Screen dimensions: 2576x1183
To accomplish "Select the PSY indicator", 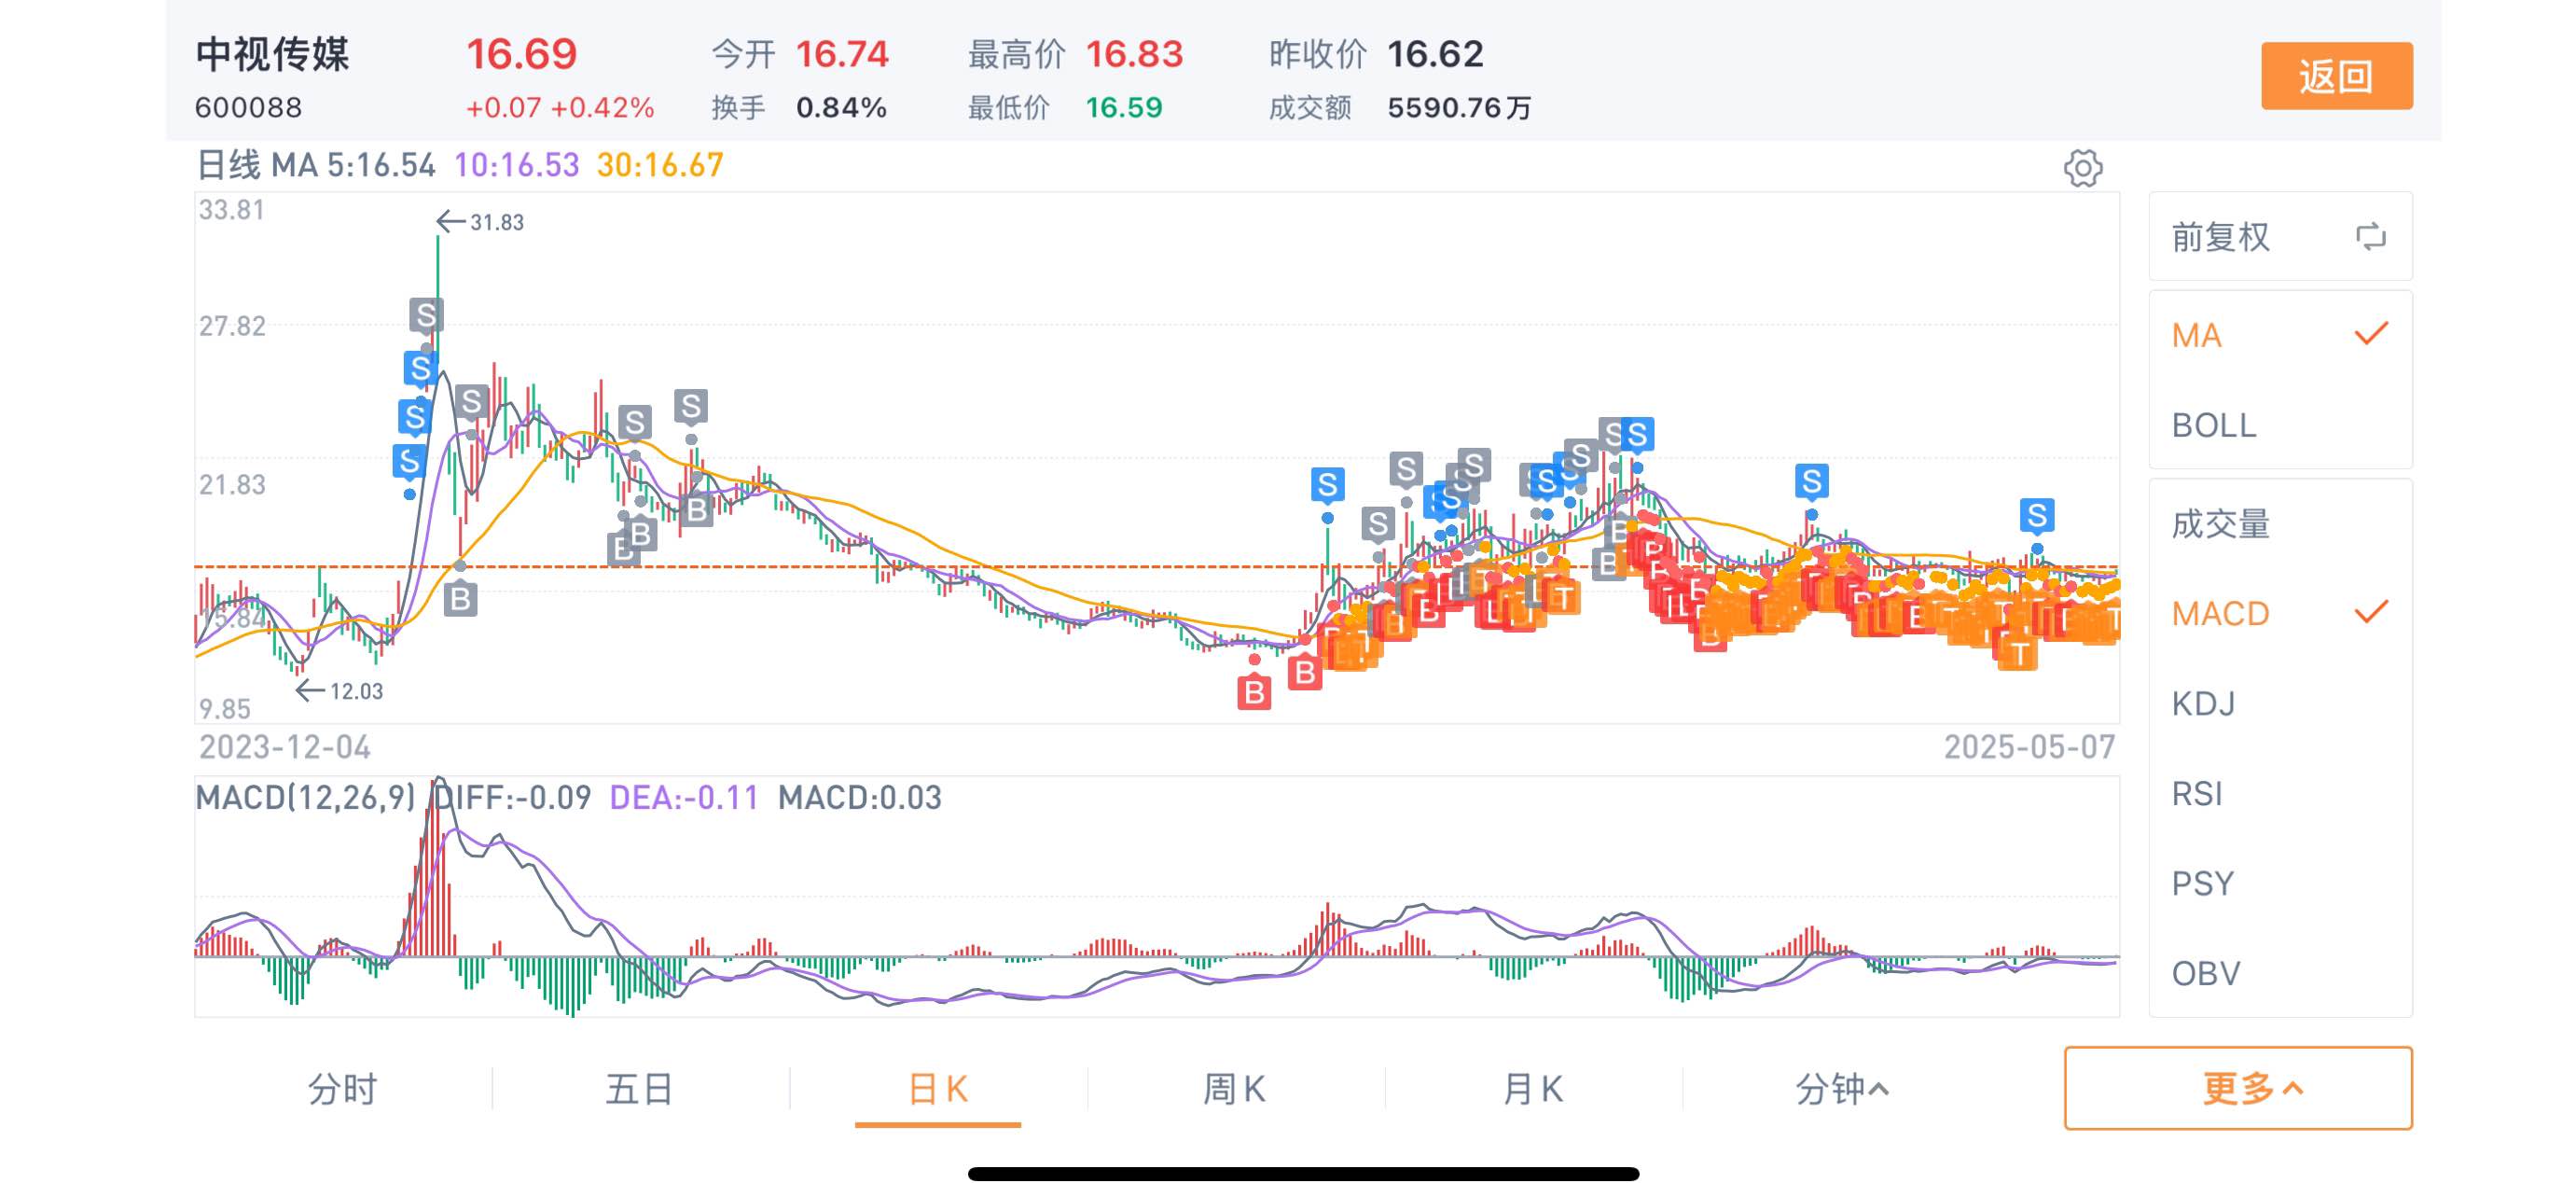I will 2280,884.
